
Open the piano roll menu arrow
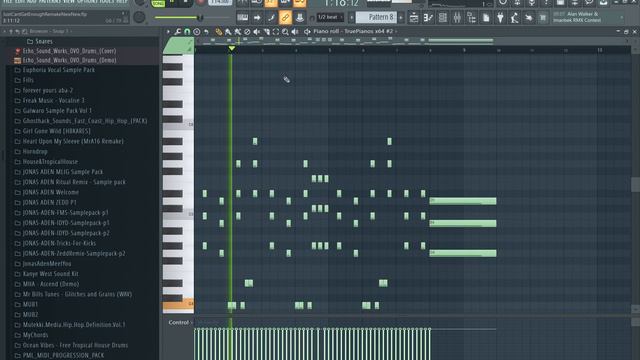[x=168, y=31]
